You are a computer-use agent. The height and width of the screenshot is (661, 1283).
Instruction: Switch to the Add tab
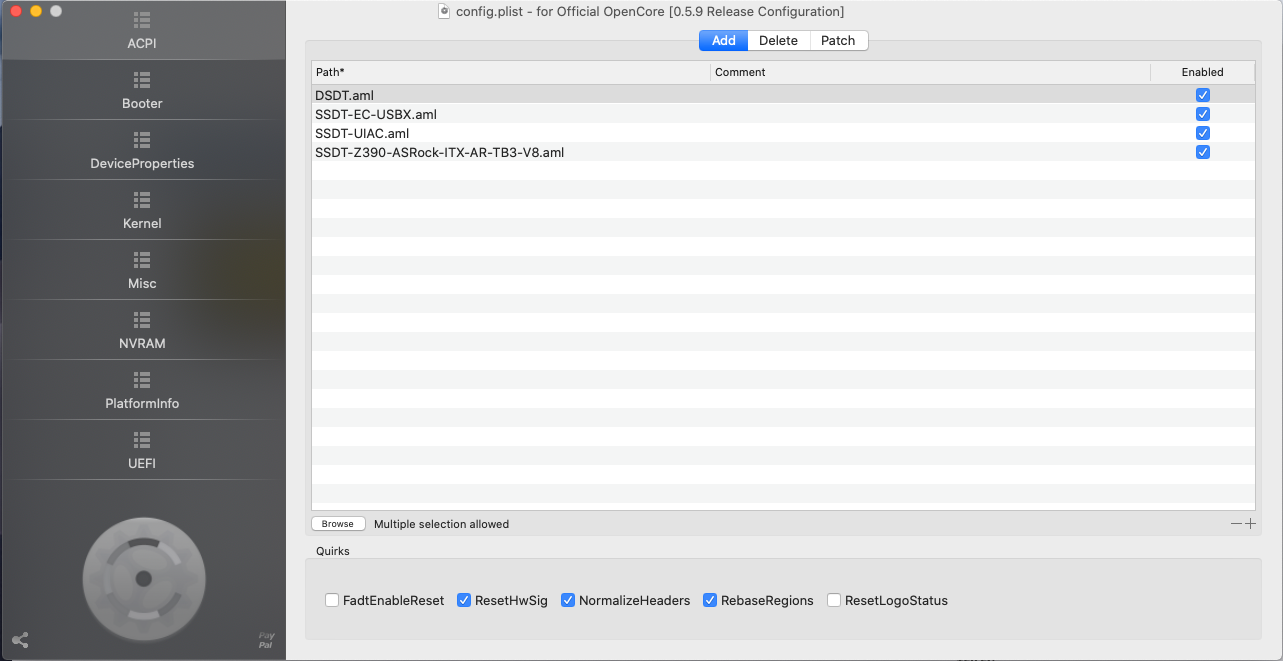pos(724,40)
